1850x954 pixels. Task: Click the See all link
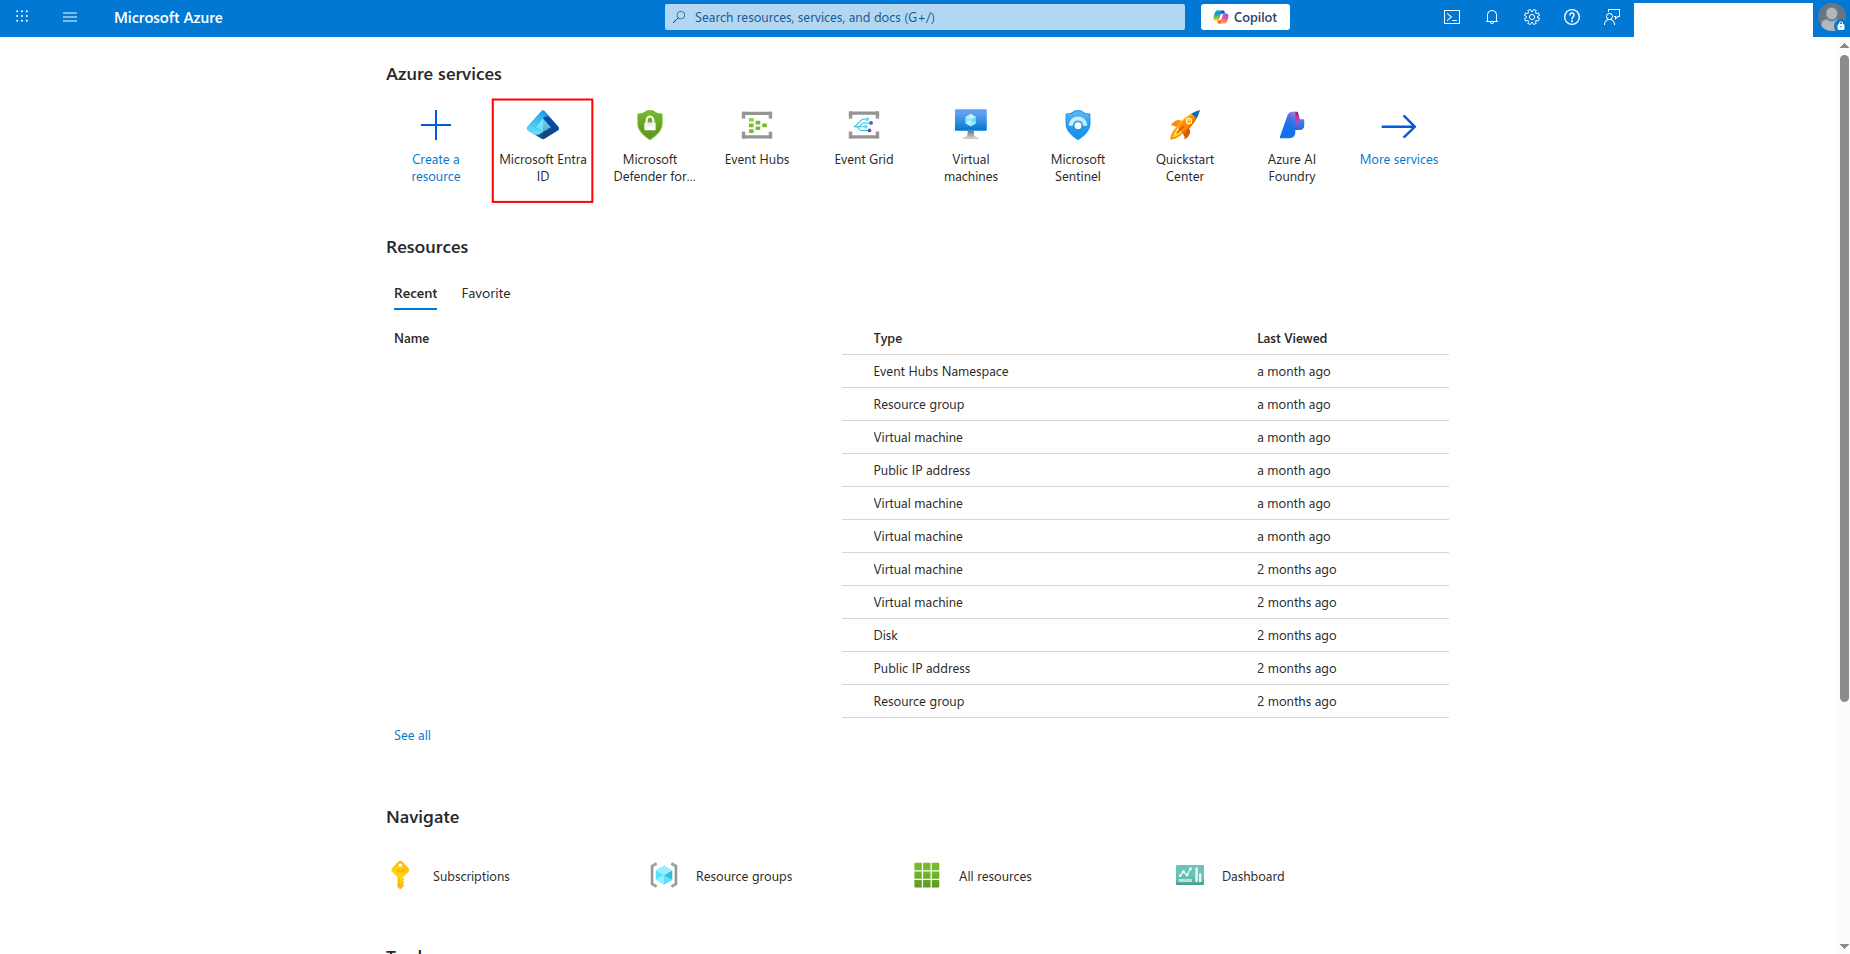coord(411,735)
